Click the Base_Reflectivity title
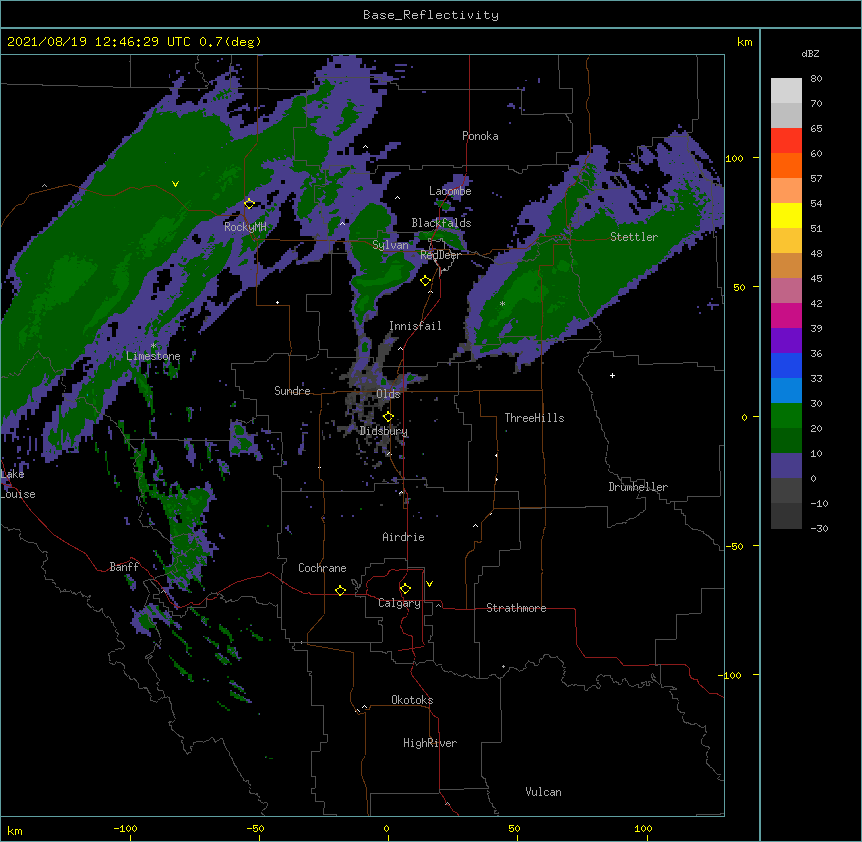The width and height of the screenshot is (862, 842). 431,15
